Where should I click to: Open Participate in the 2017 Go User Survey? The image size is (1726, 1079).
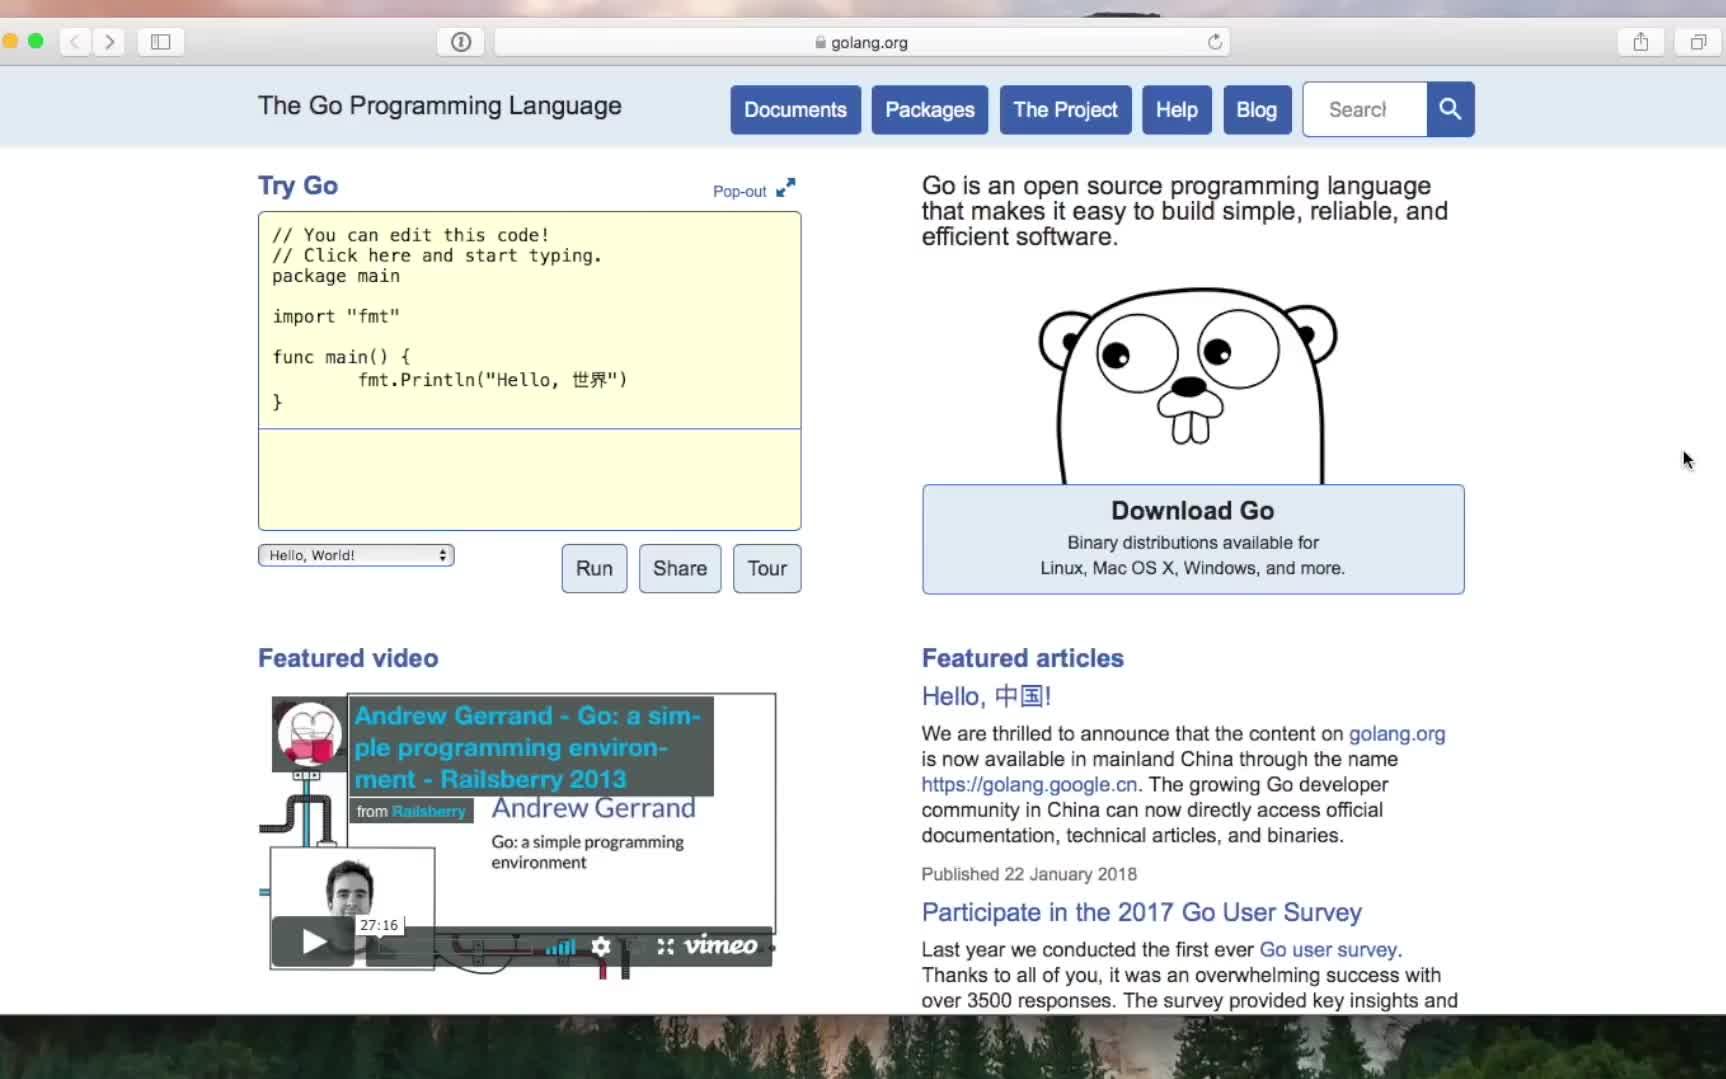(x=1141, y=912)
